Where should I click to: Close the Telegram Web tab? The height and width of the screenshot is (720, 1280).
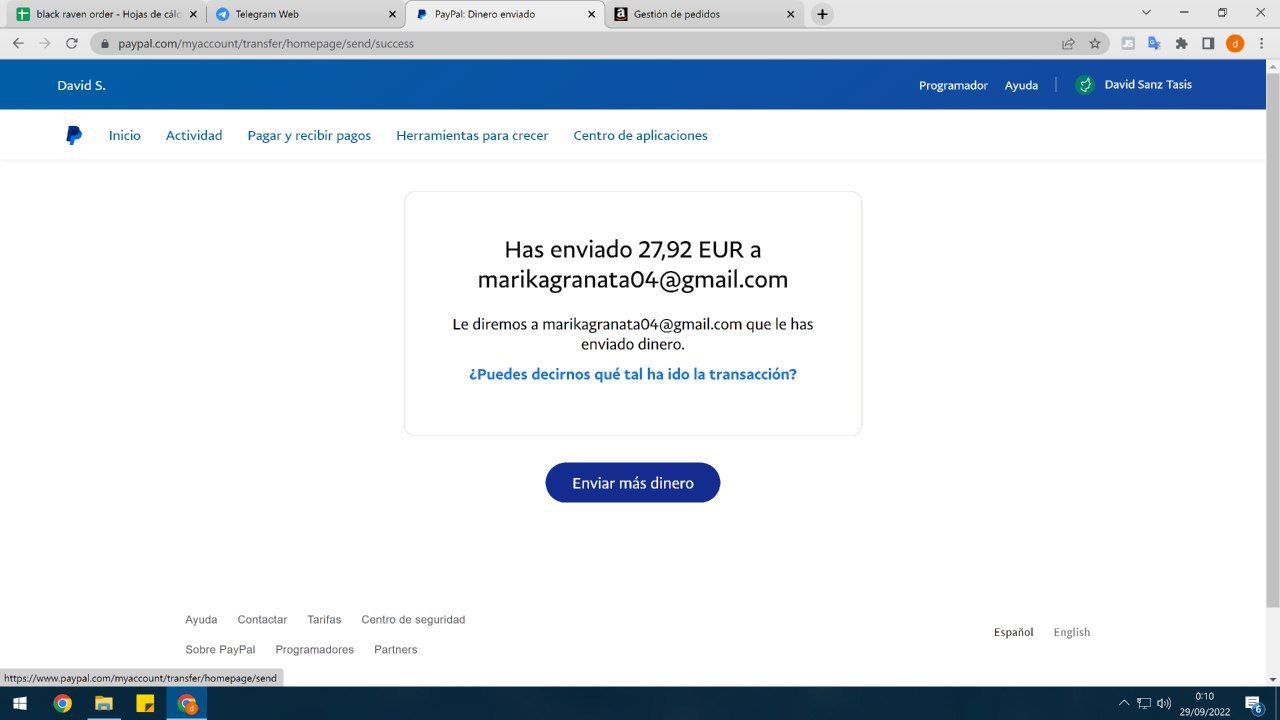click(x=392, y=14)
